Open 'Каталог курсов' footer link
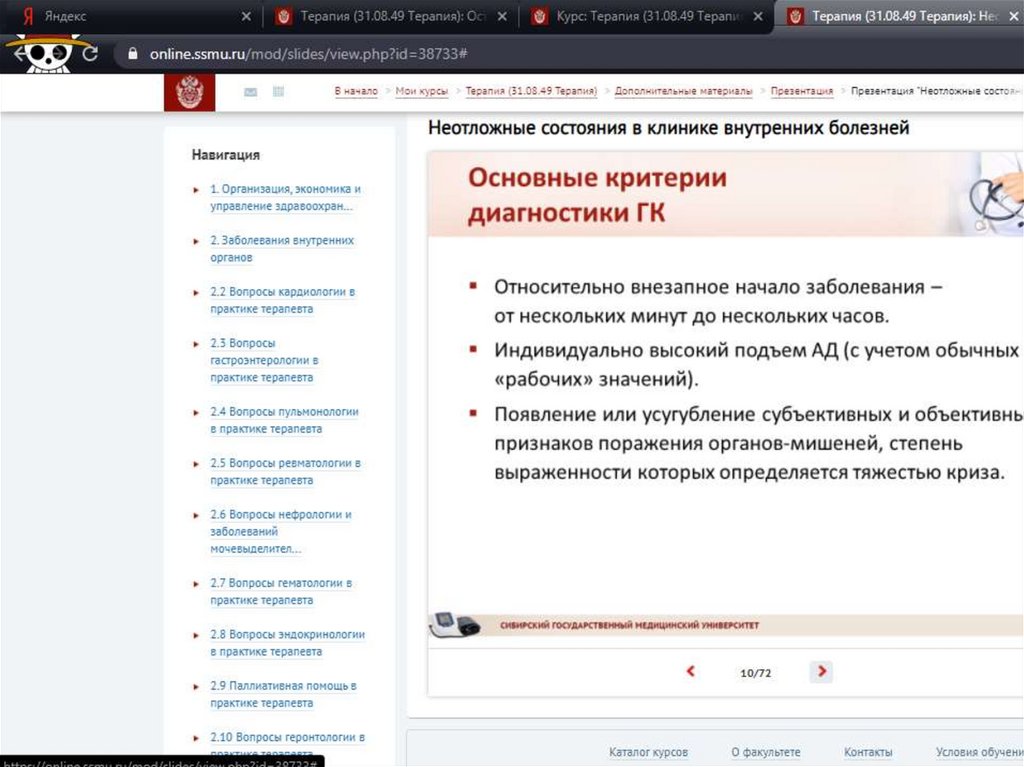The image size is (1024, 767). [x=648, y=752]
